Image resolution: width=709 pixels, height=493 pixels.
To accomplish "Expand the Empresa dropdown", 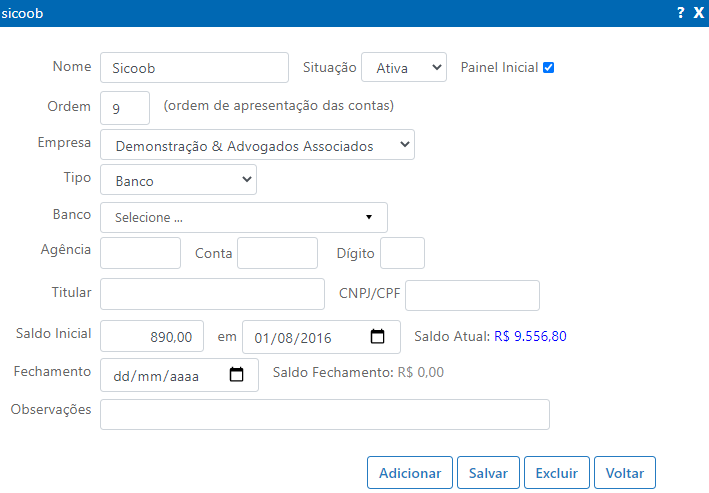I will [x=257, y=145].
